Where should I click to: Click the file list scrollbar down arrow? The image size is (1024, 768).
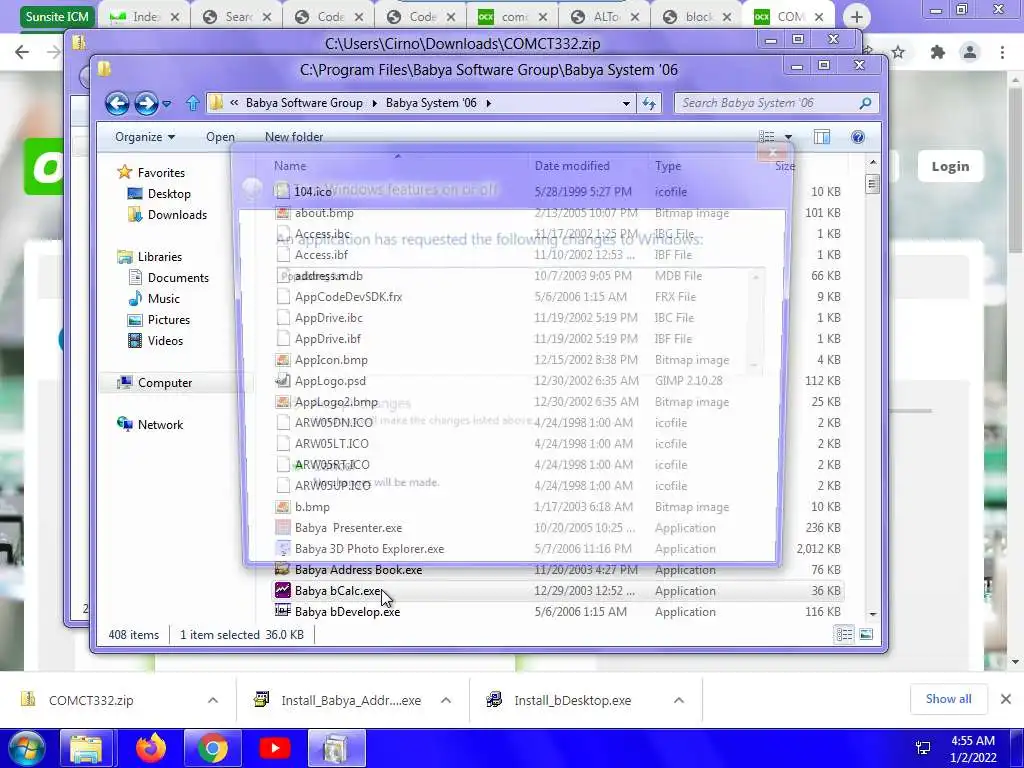coord(872,615)
